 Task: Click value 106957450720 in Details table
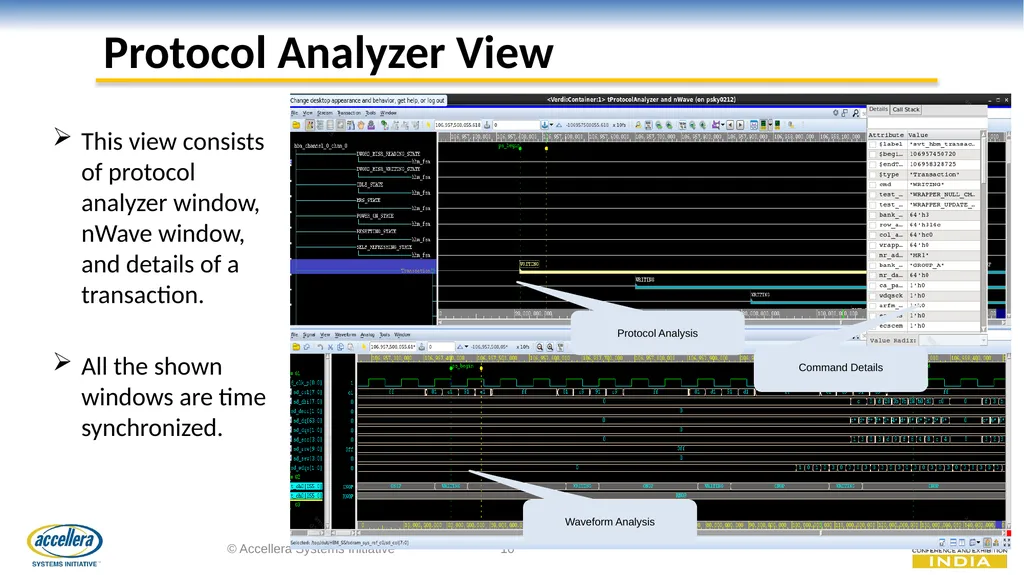[x=933, y=154]
